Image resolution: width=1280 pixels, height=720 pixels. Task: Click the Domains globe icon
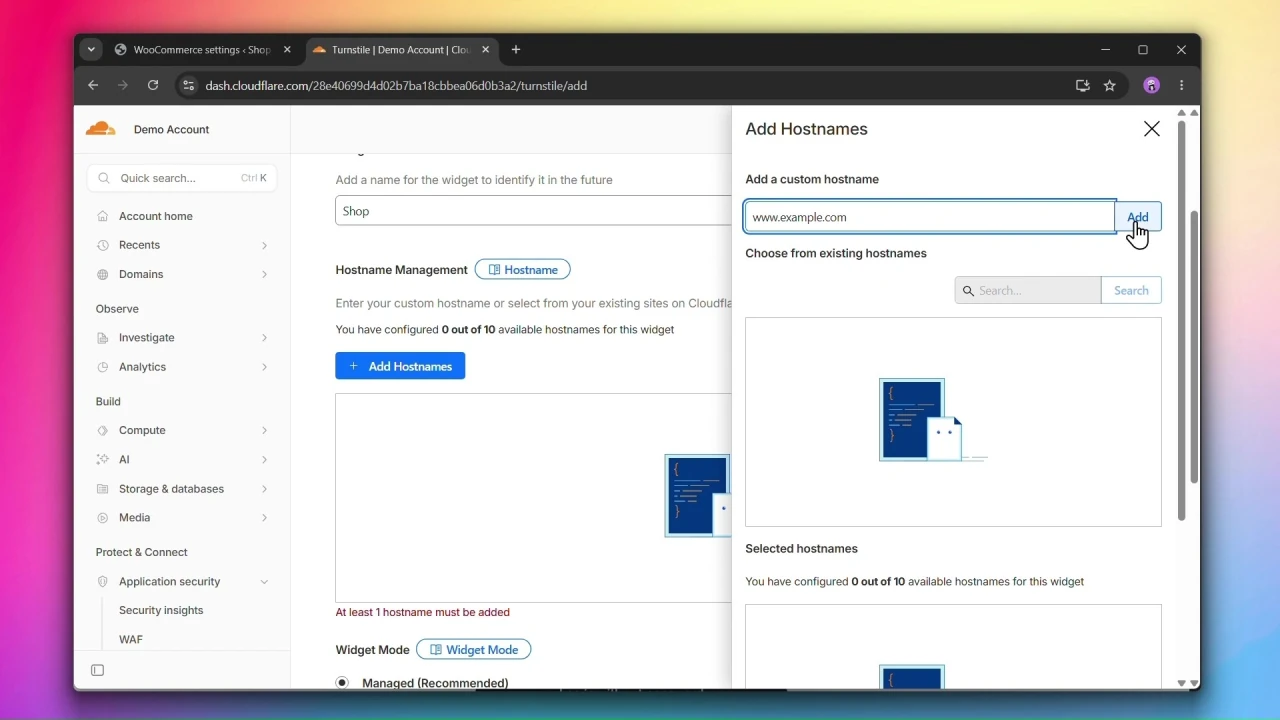(x=103, y=274)
